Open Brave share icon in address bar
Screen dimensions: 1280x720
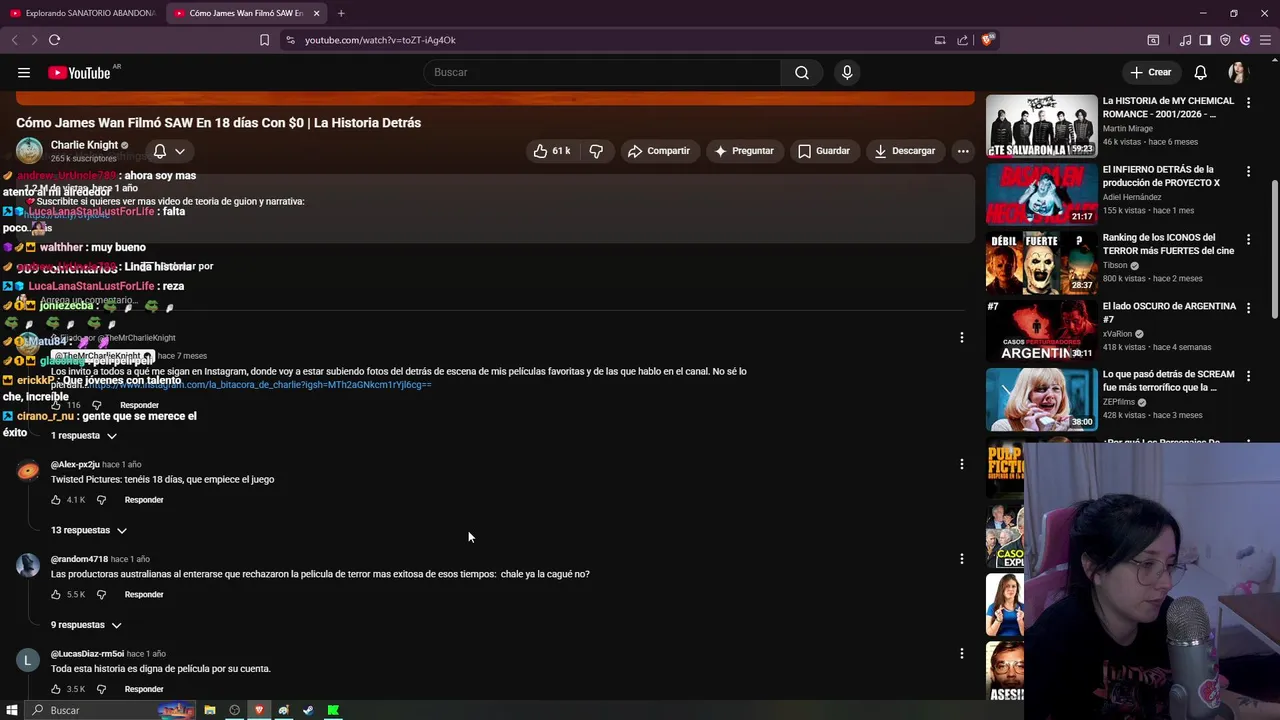[x=962, y=40]
